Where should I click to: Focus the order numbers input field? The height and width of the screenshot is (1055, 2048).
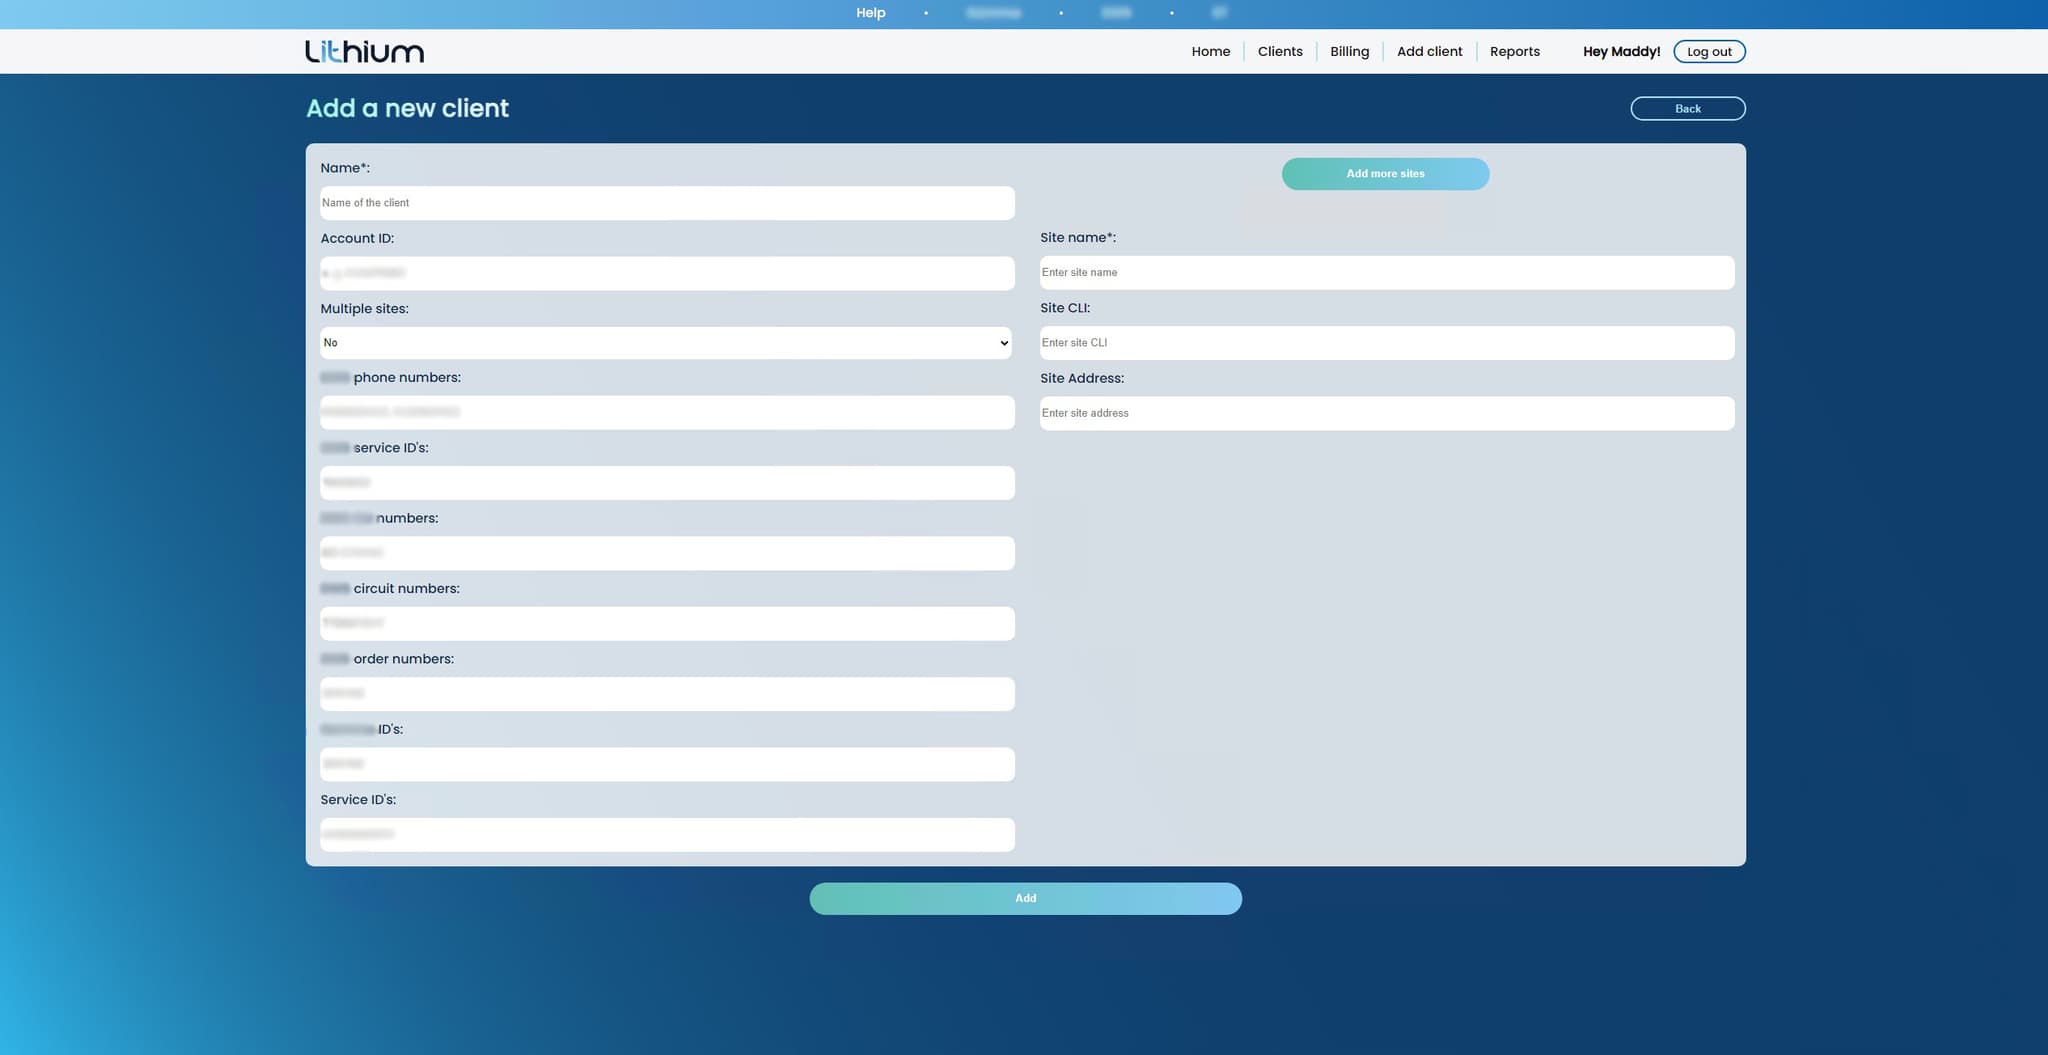click(667, 694)
